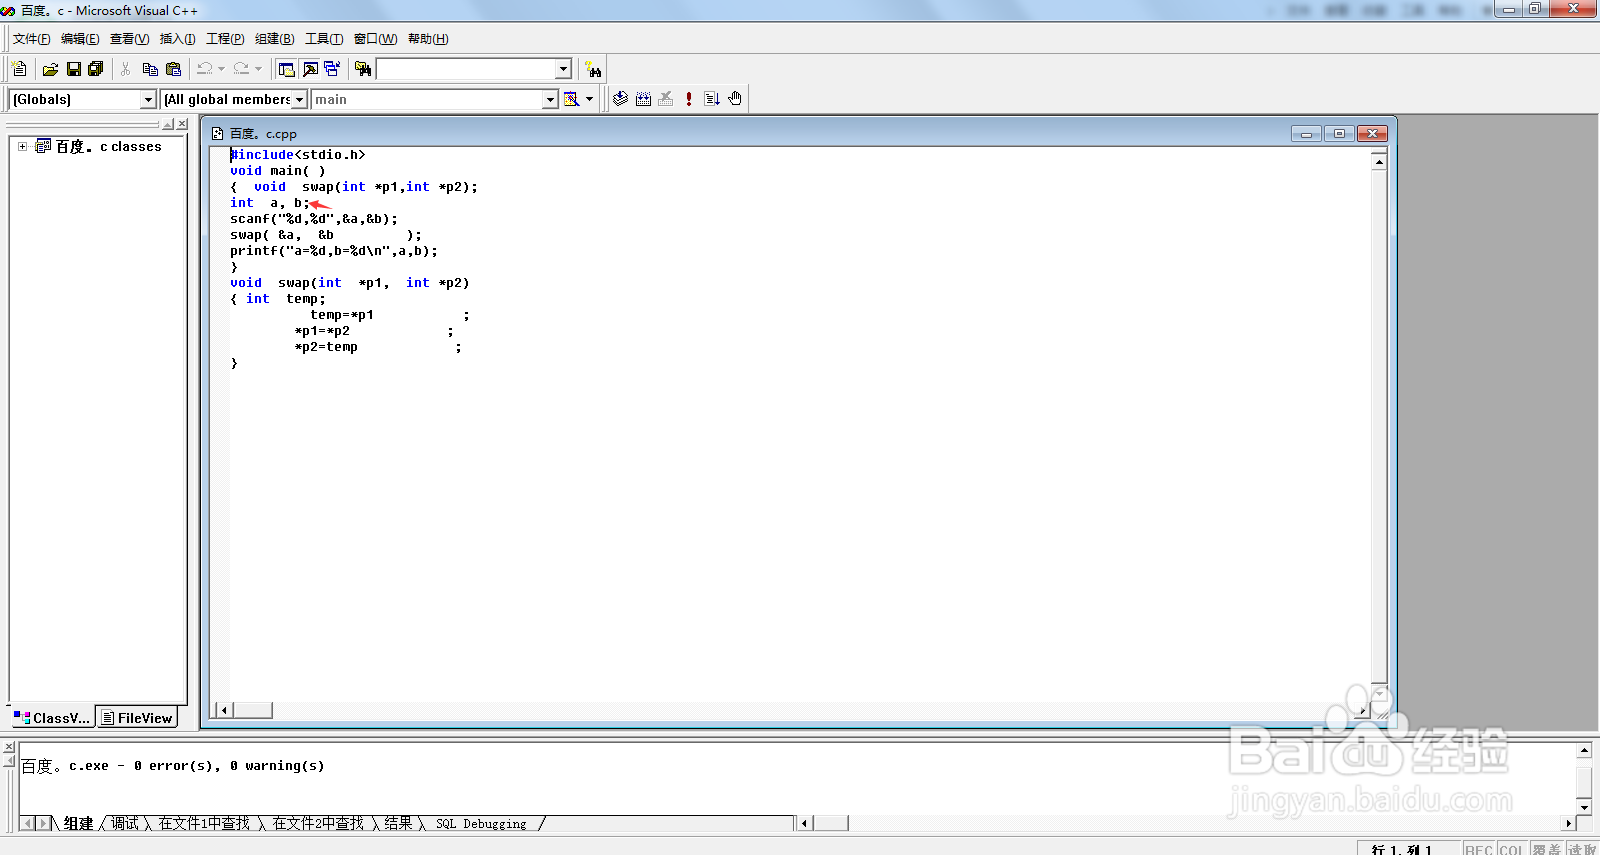This screenshot has height=855, width=1600.
Task: Open the Find combo box dropdown
Action: pos(563,69)
